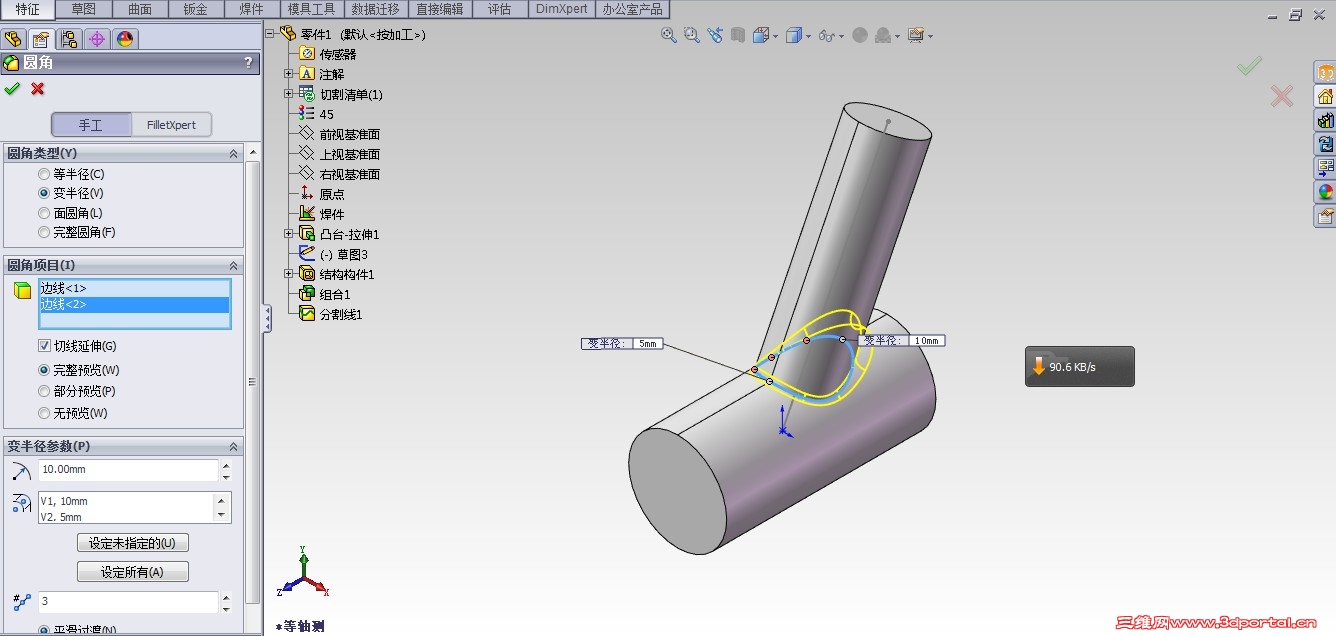This screenshot has height=636, width=1336.
Task: Cancel with the viewport corner red X
Action: 1281,96
